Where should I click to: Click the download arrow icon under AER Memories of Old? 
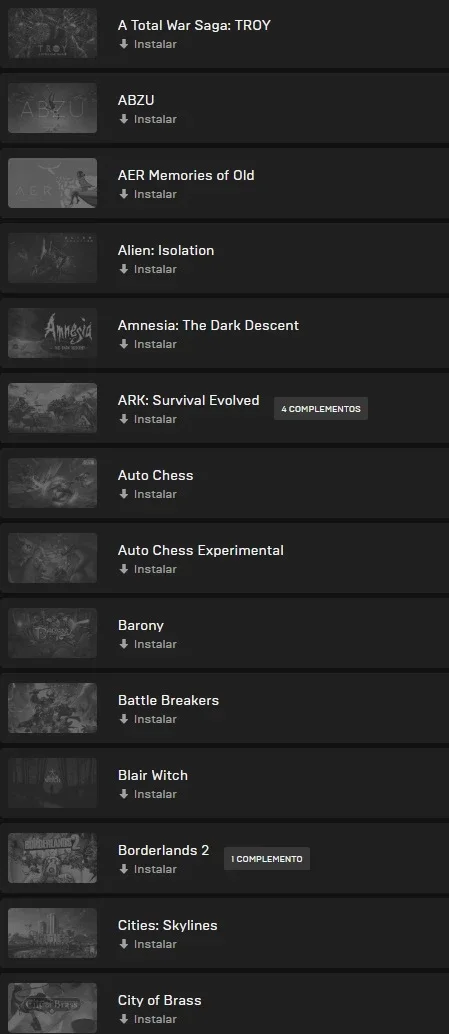click(x=123, y=194)
